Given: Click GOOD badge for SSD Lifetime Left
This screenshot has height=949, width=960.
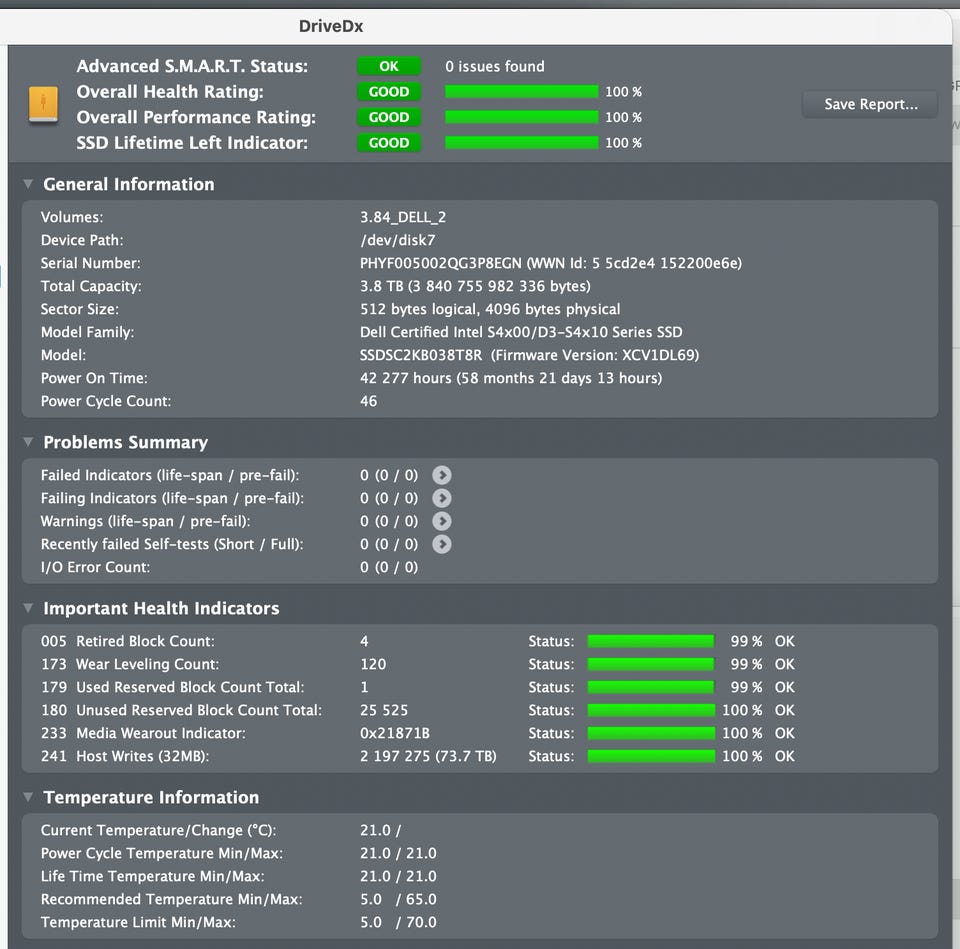Looking at the screenshot, I should point(389,143).
